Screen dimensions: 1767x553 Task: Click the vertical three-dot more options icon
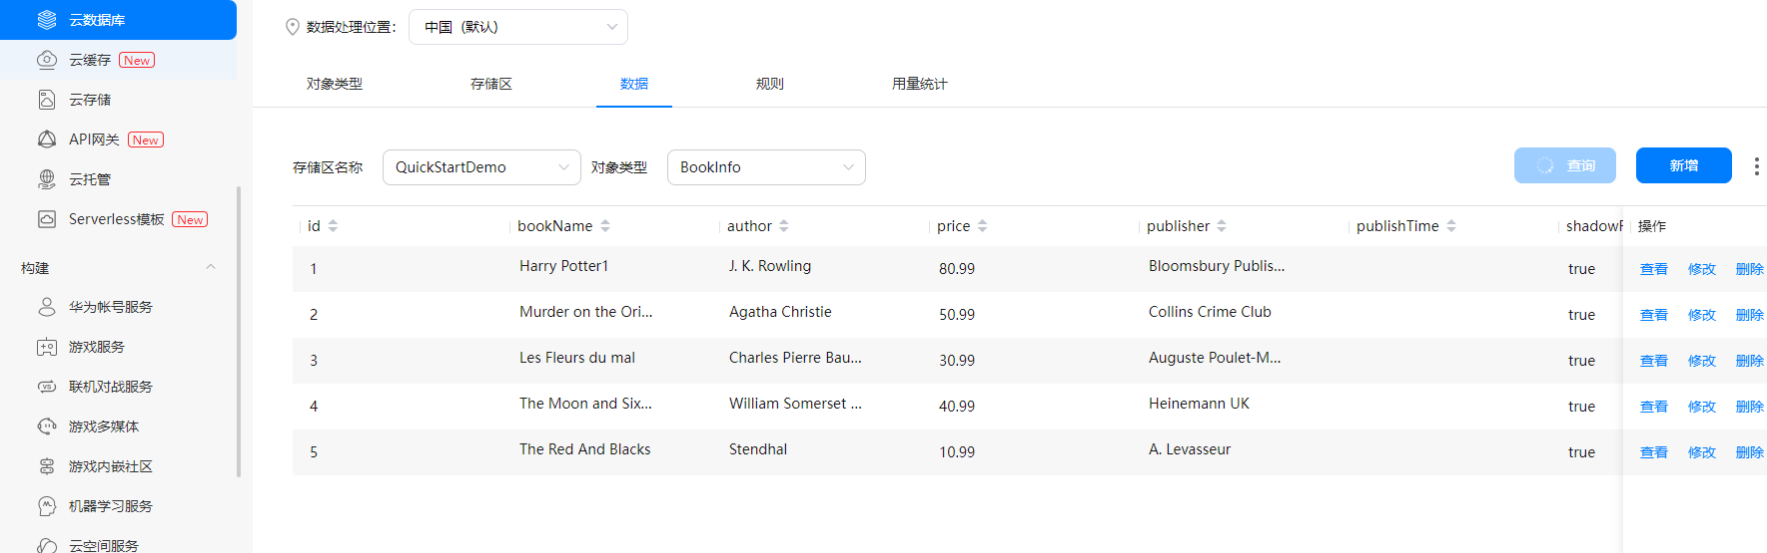[x=1756, y=166]
